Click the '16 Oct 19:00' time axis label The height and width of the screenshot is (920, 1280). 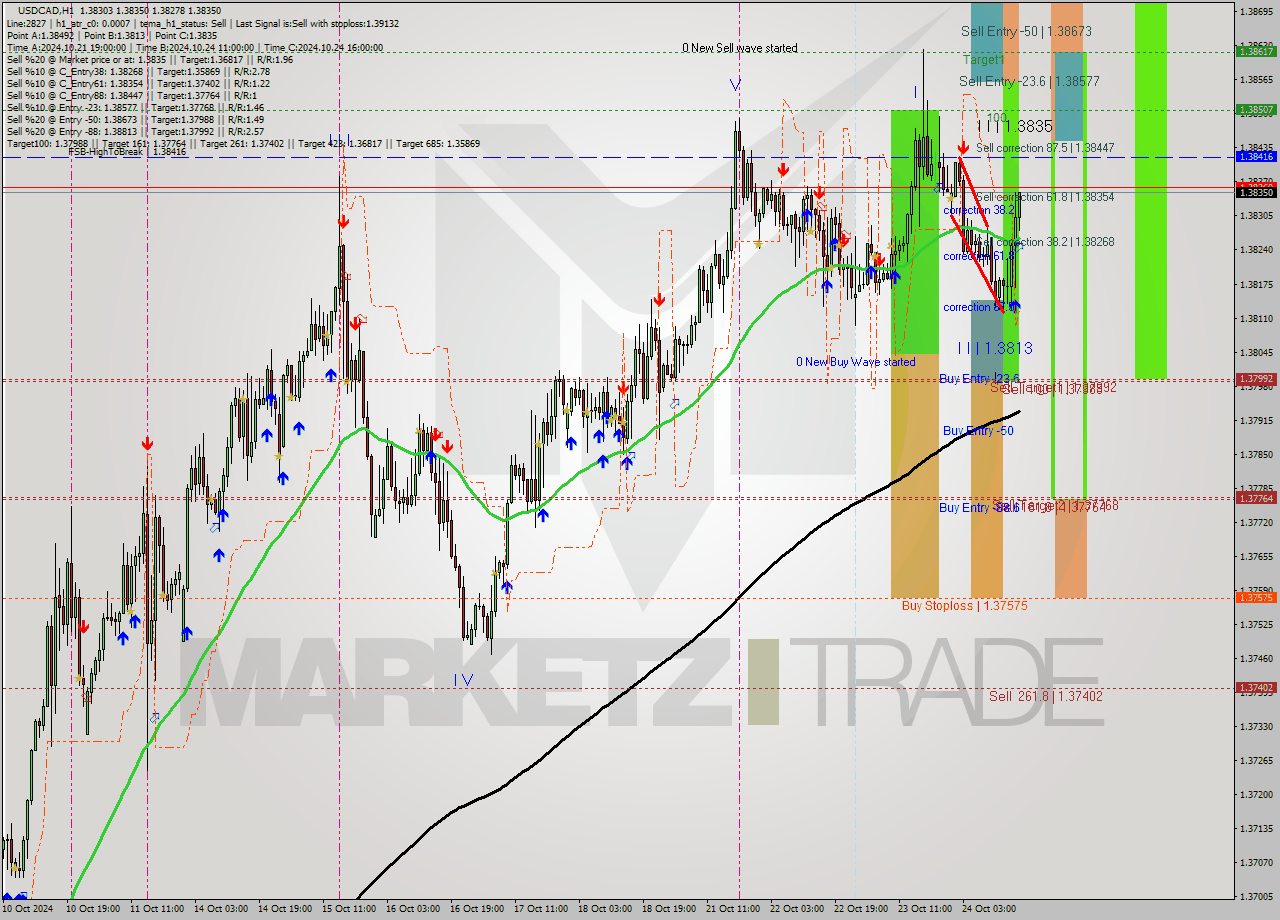[x=478, y=909]
